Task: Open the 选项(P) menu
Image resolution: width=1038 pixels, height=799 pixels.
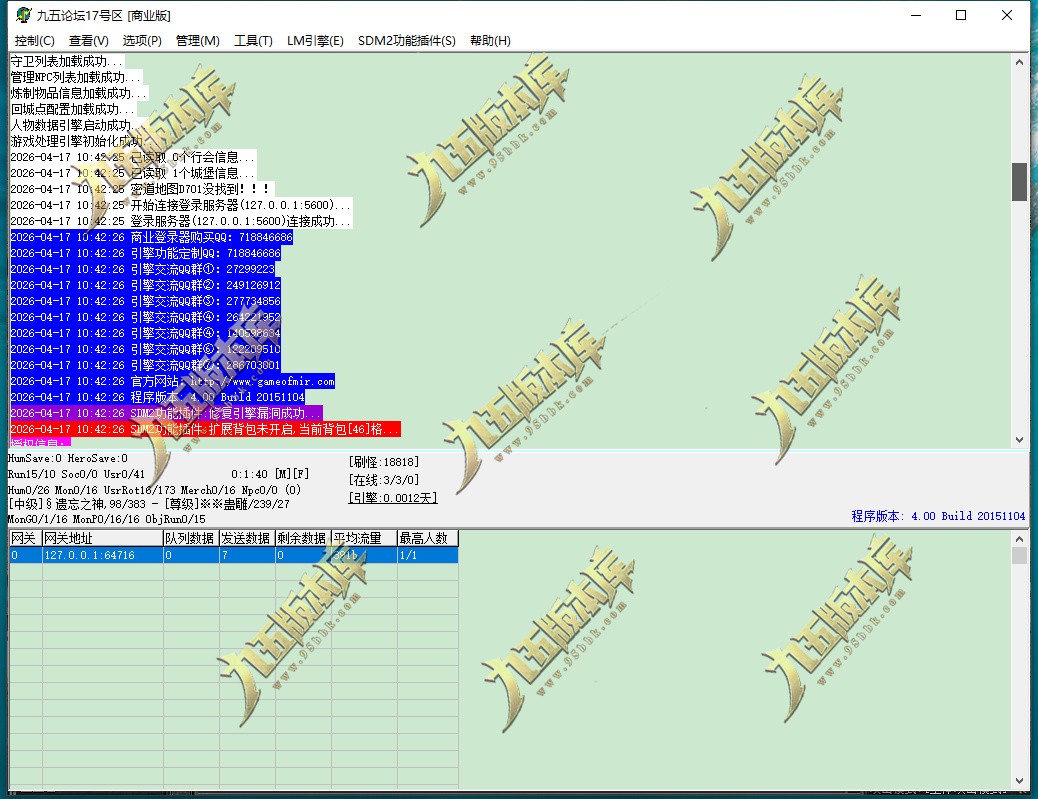Action: tap(142, 40)
